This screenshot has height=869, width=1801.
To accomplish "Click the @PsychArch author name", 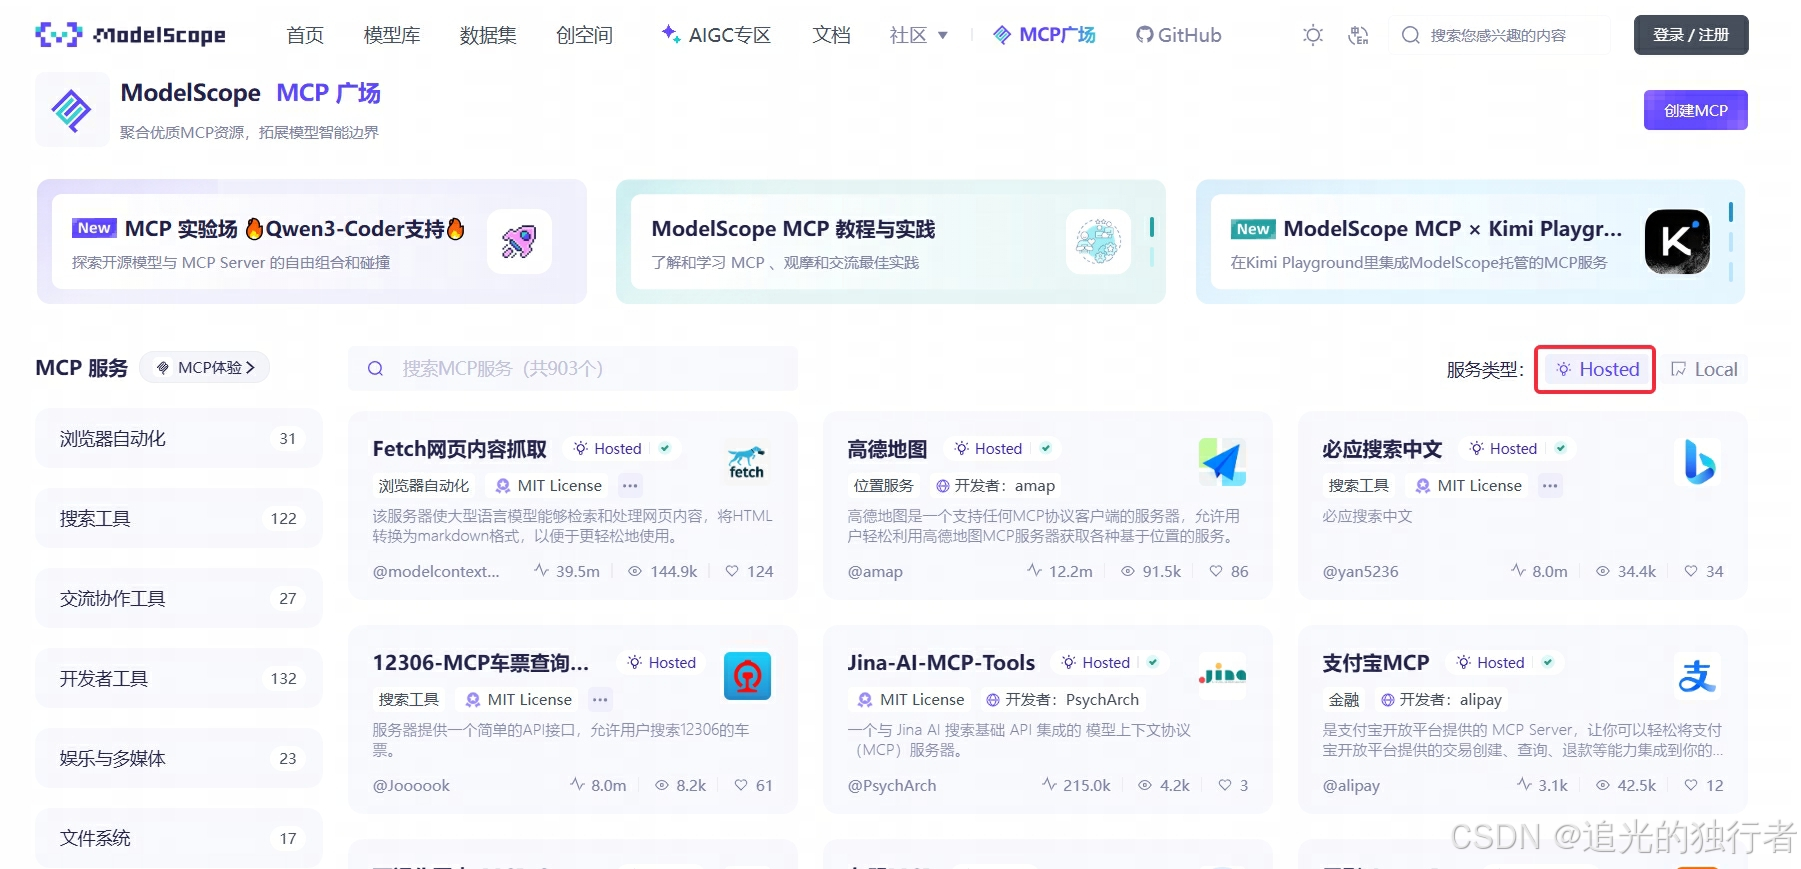I will coord(892,786).
